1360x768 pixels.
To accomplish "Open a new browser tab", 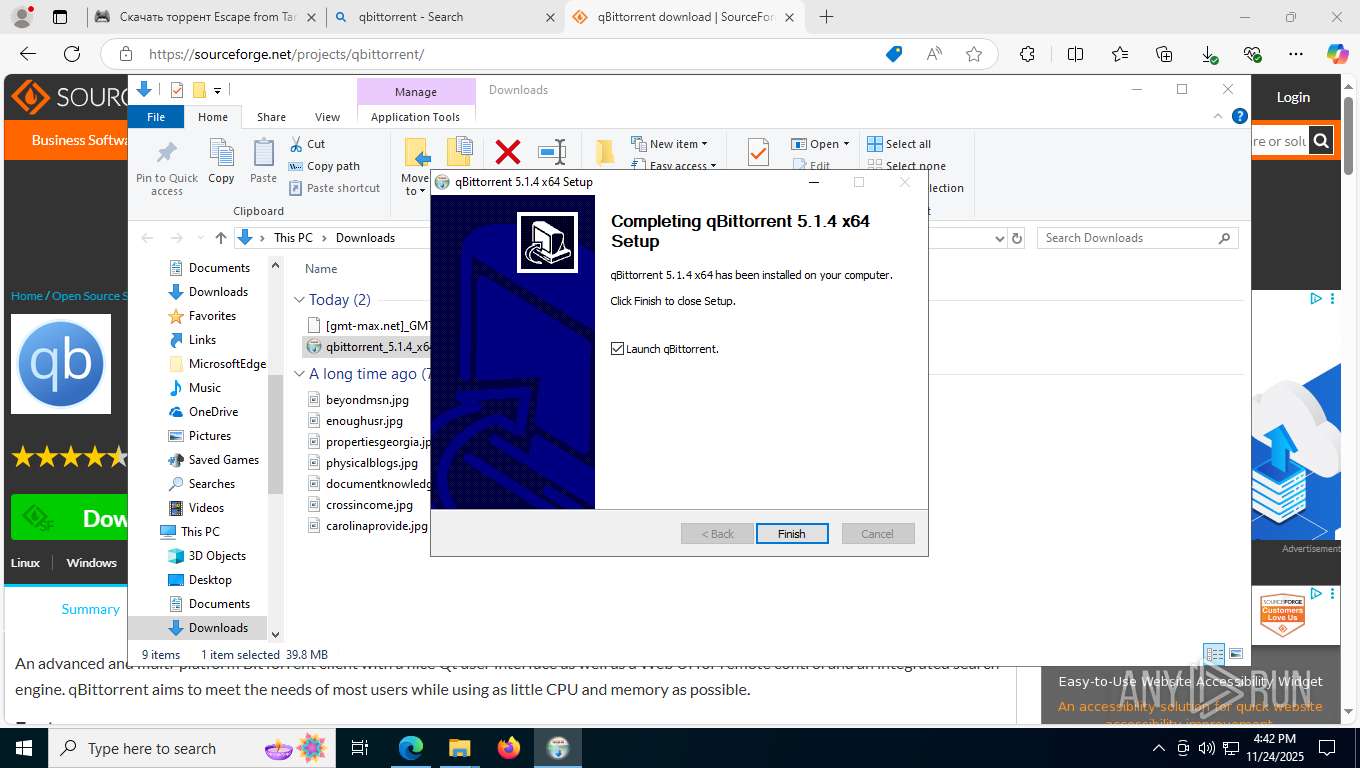I will click(x=826, y=17).
